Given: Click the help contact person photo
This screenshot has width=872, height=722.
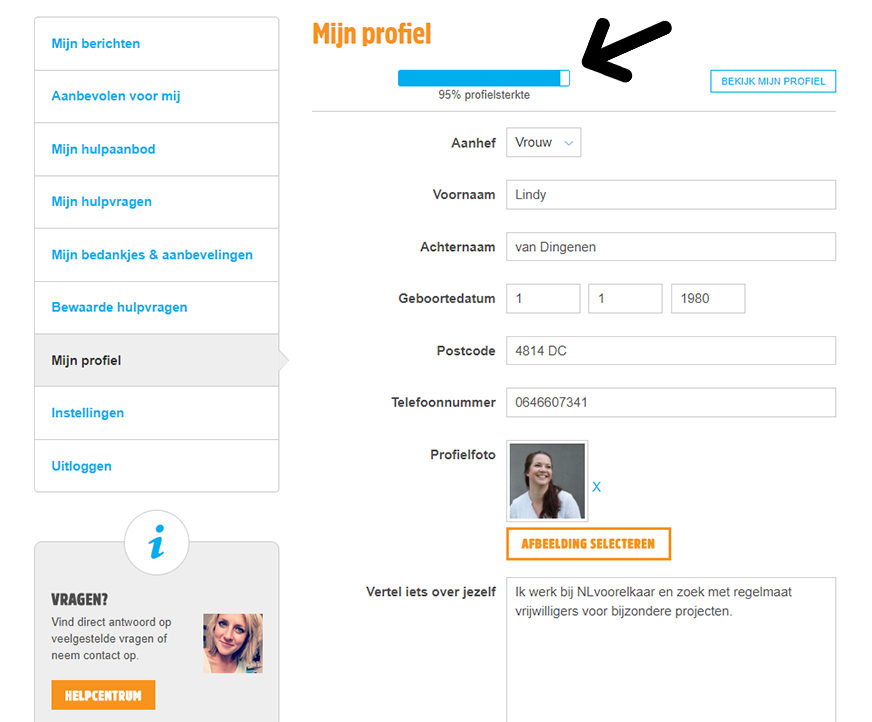Looking at the screenshot, I should 233,643.
